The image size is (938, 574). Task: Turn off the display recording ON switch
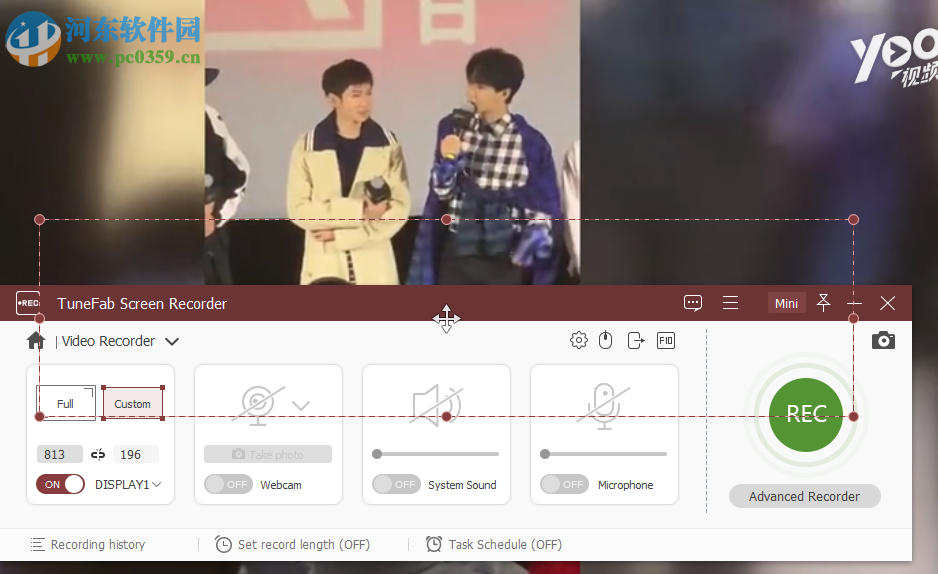60,484
